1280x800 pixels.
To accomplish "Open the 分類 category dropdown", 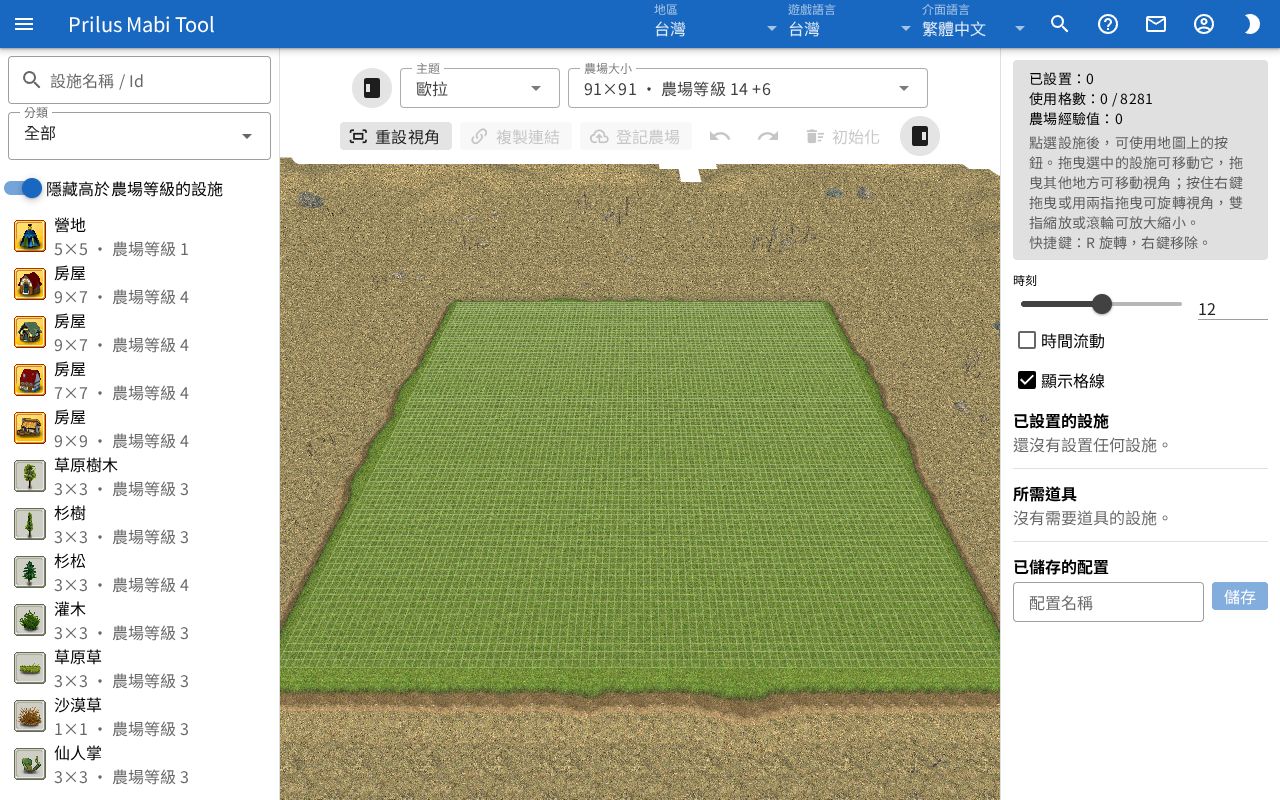I will point(139,135).
